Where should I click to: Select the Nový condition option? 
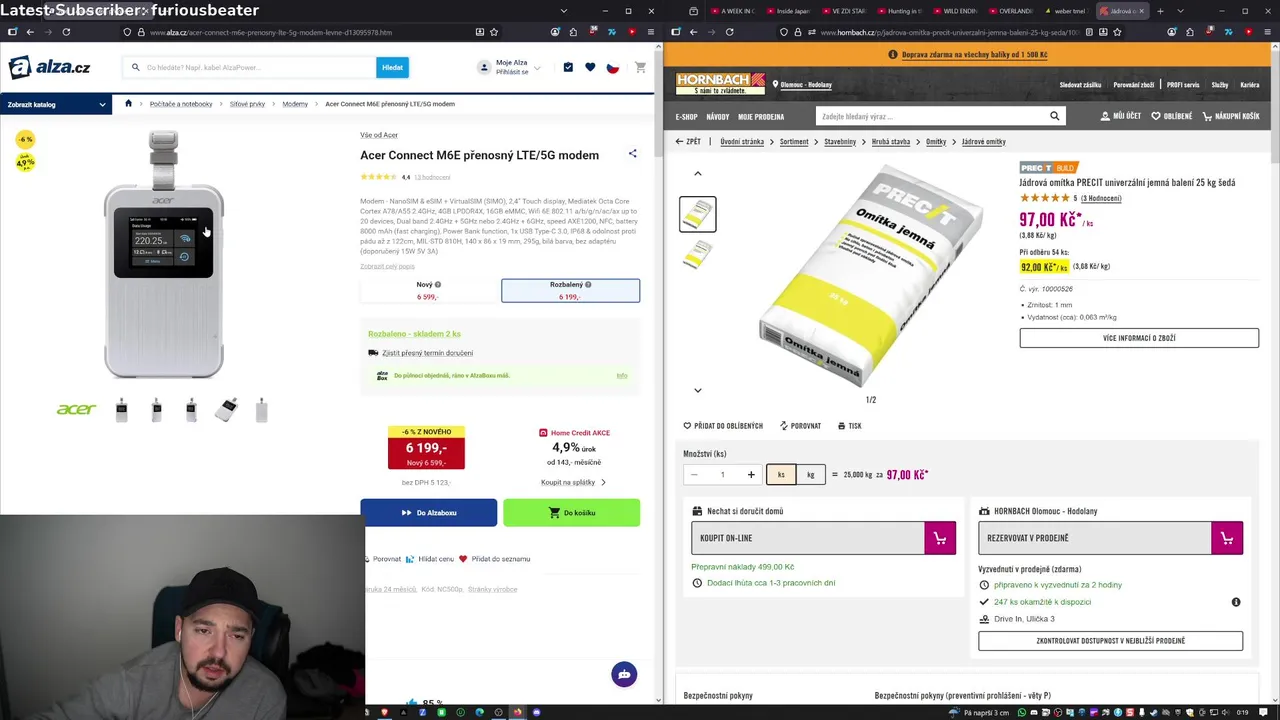pyautogui.click(x=429, y=290)
